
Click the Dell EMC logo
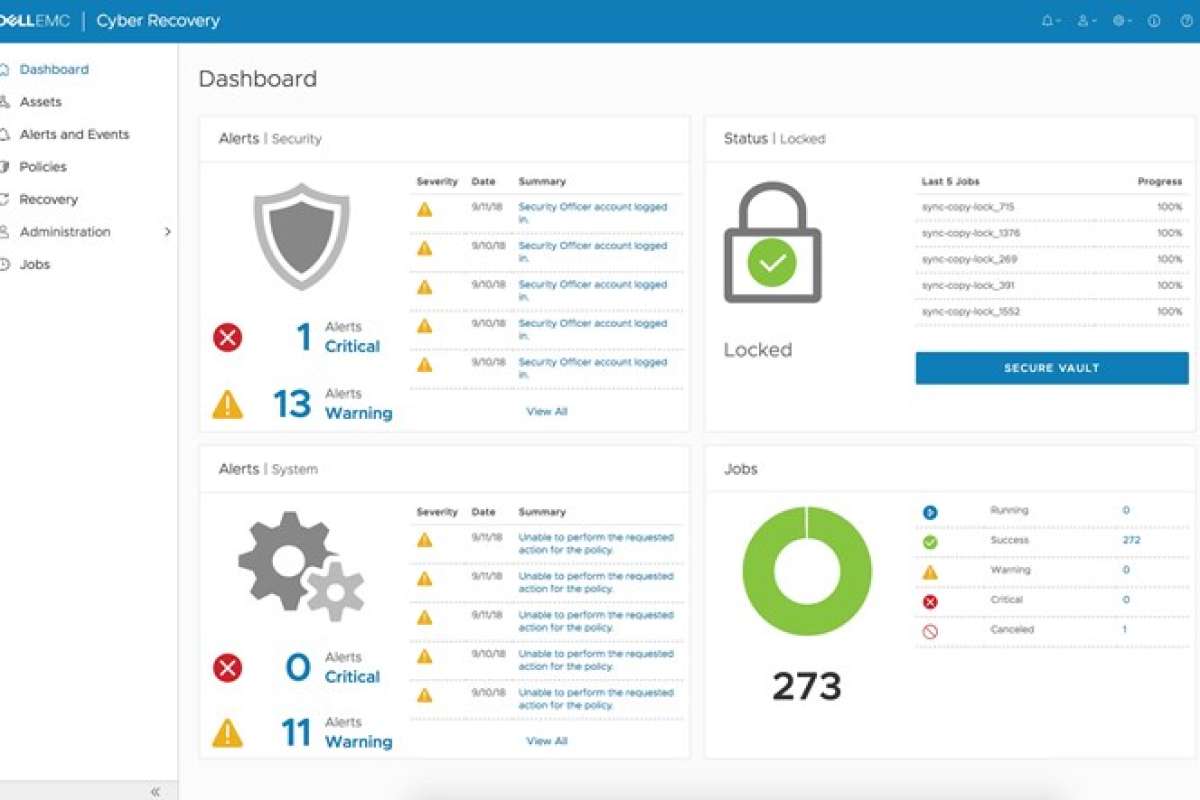pos(35,20)
